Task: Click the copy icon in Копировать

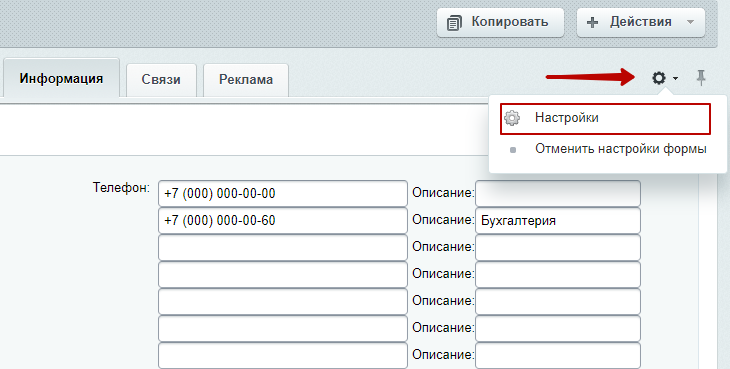Action: (x=454, y=23)
